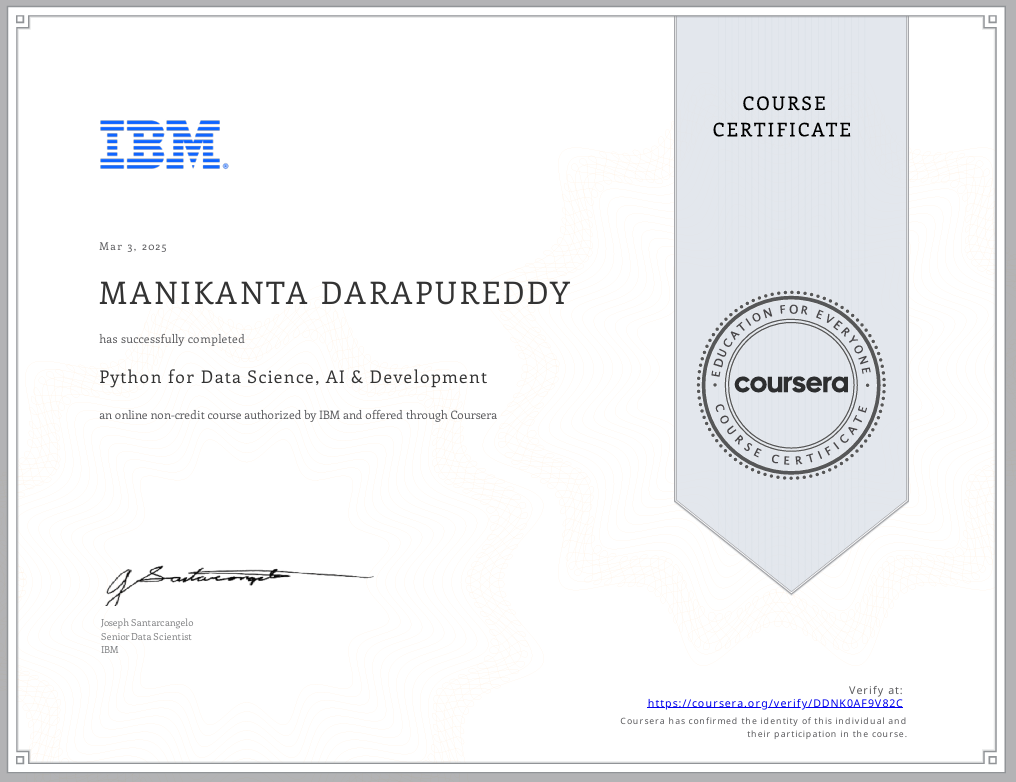Click the "Verify at:" label
The width and height of the screenshot is (1016, 782).
[875, 690]
